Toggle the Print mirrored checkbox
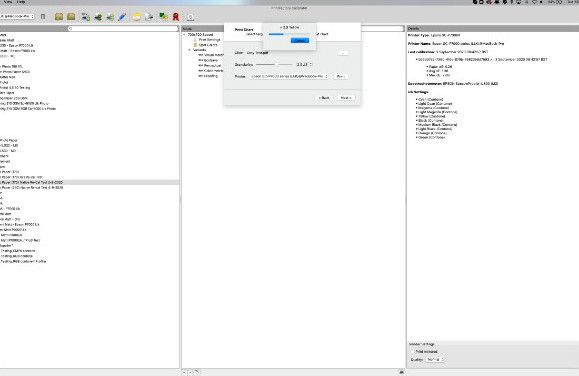The image size is (579, 376). (413, 352)
